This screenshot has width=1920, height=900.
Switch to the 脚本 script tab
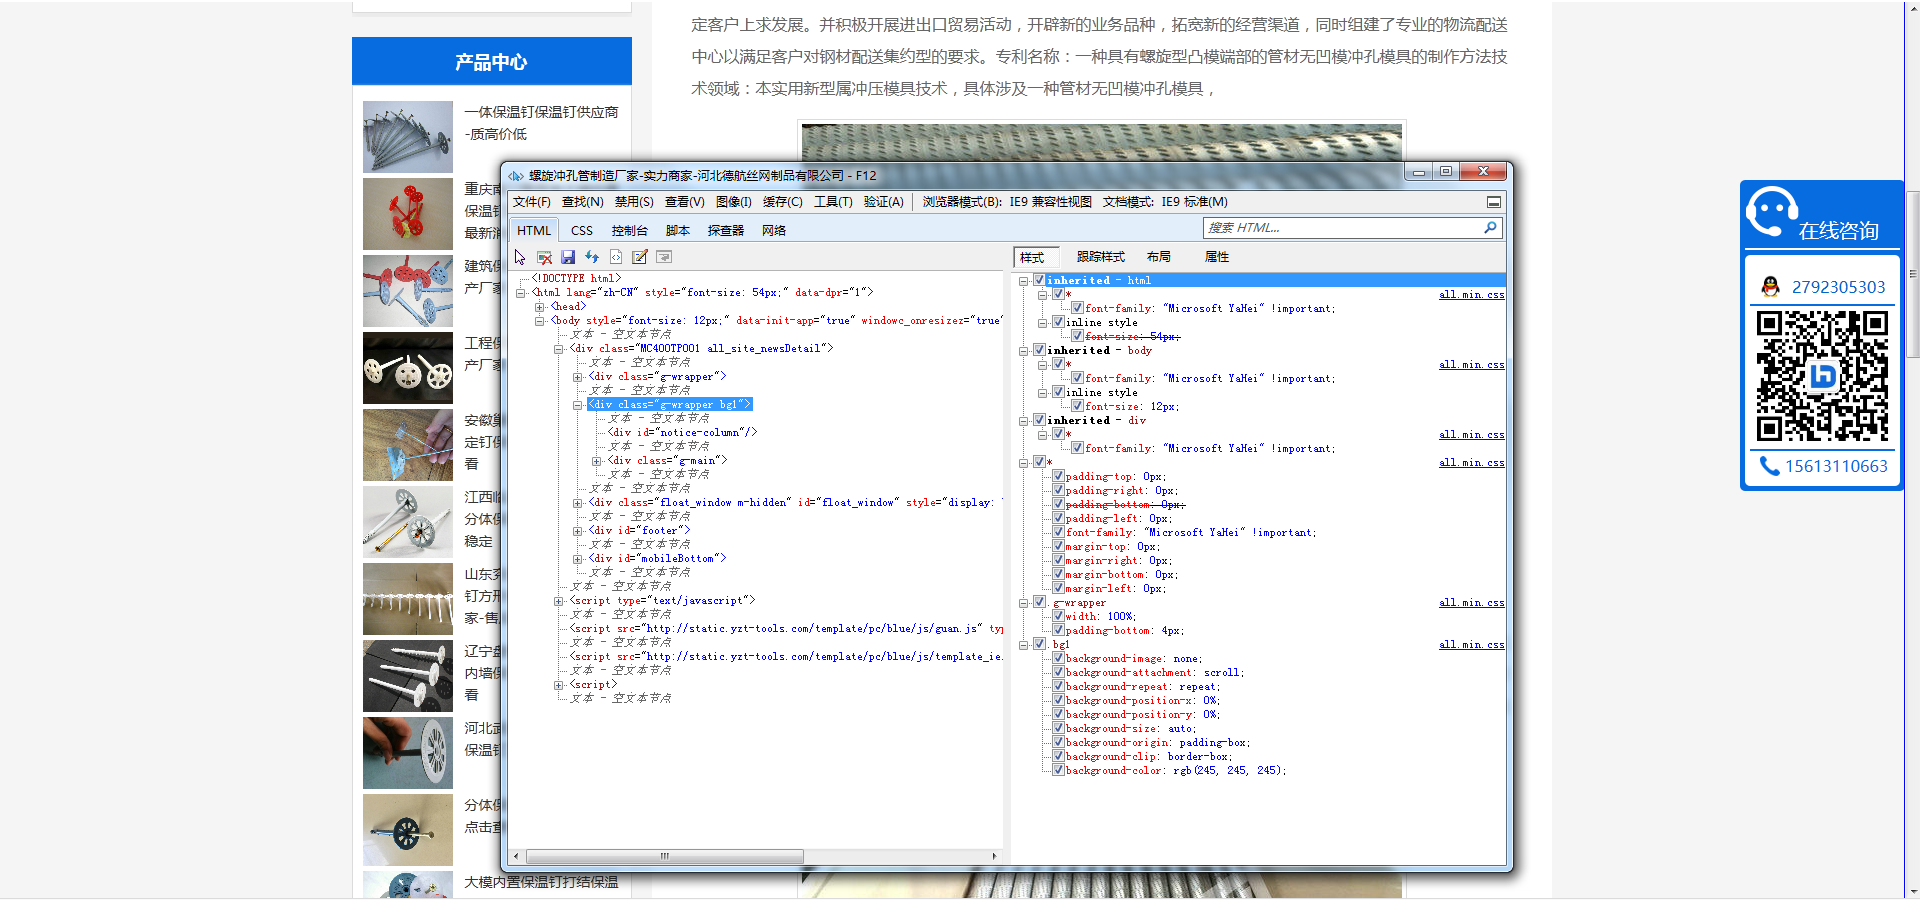(678, 231)
